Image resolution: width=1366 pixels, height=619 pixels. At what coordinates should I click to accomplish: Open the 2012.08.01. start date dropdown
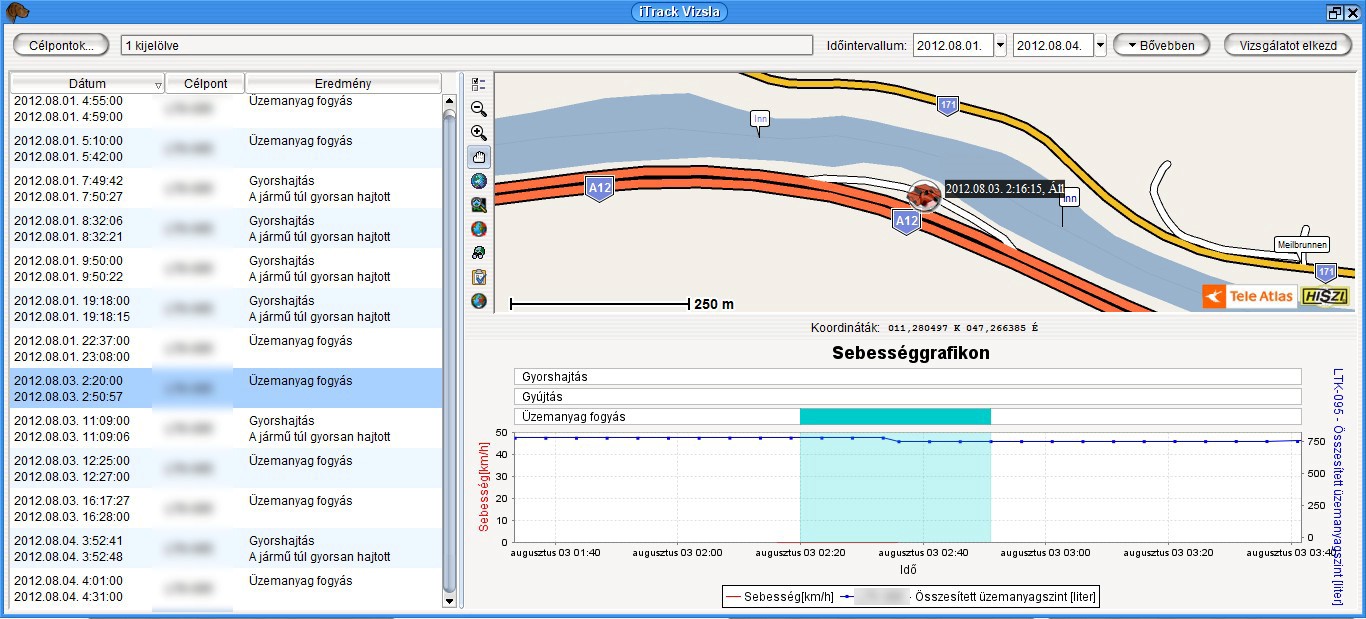pos(1000,45)
